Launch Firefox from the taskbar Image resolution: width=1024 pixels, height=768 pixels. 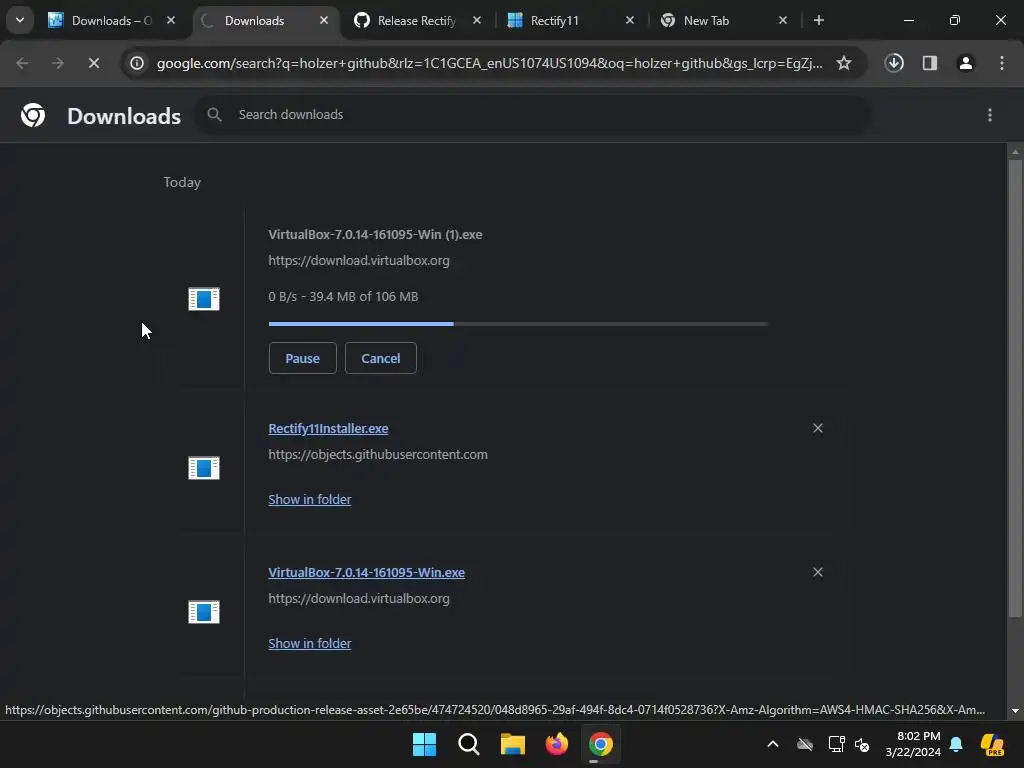pos(557,744)
